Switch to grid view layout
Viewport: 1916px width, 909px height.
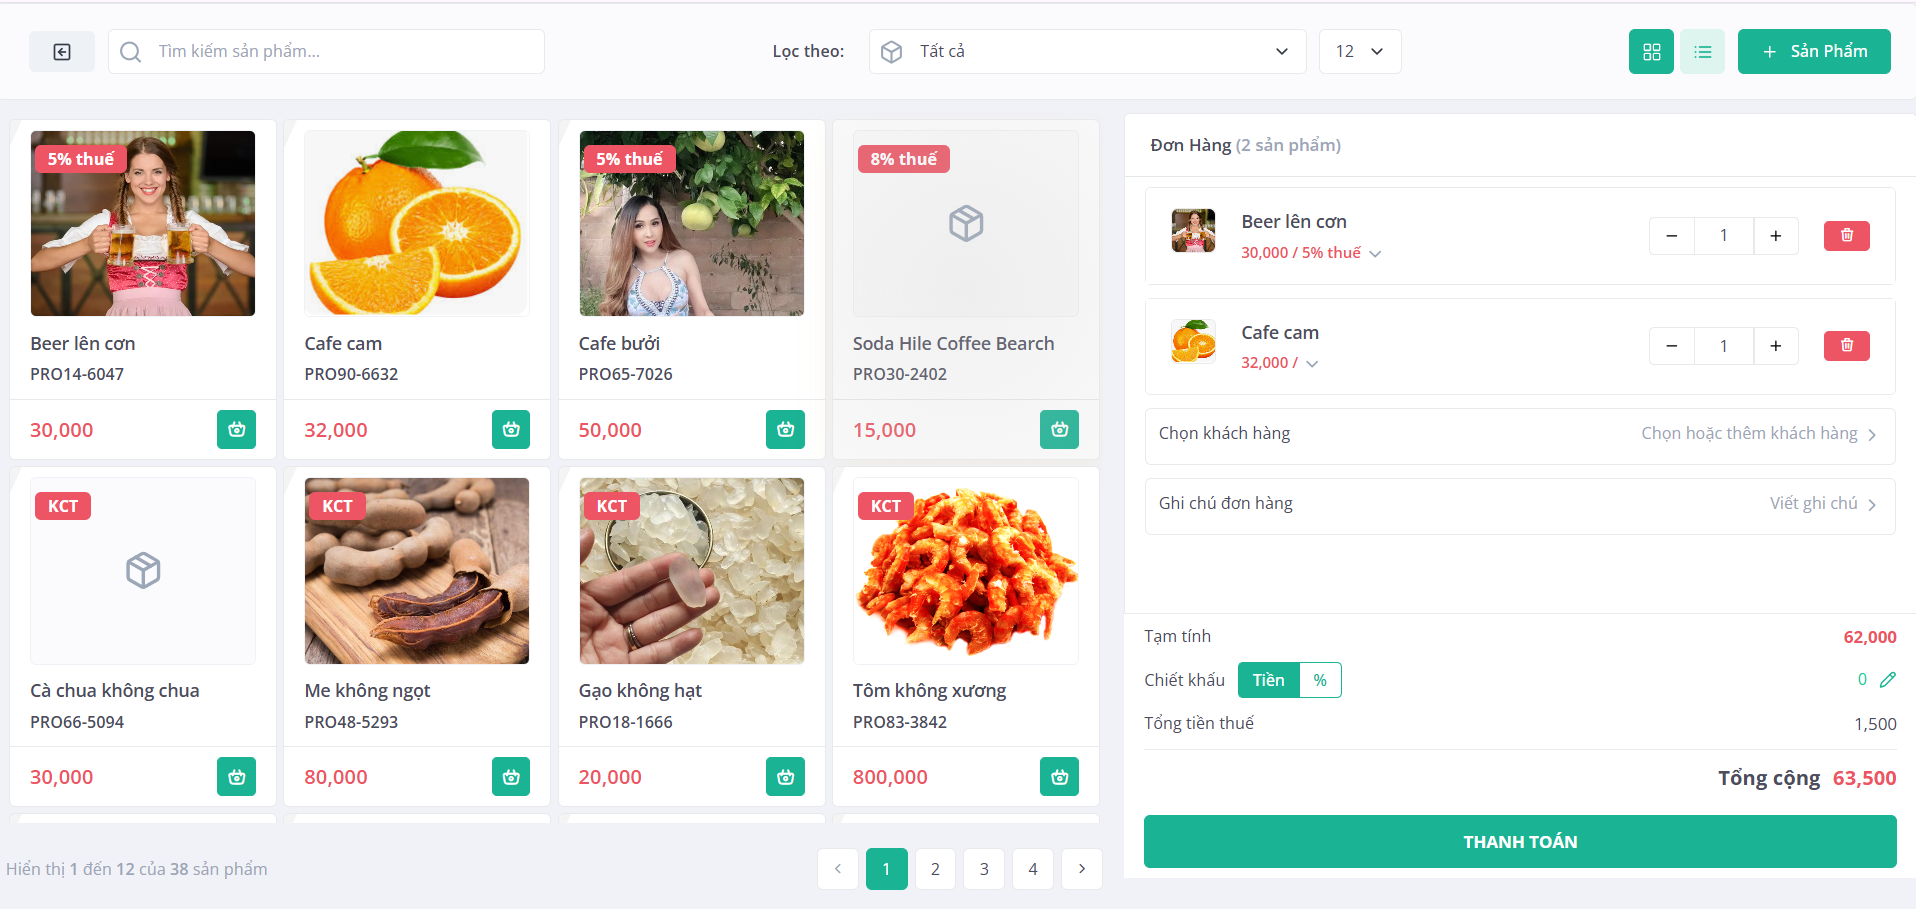point(1651,51)
